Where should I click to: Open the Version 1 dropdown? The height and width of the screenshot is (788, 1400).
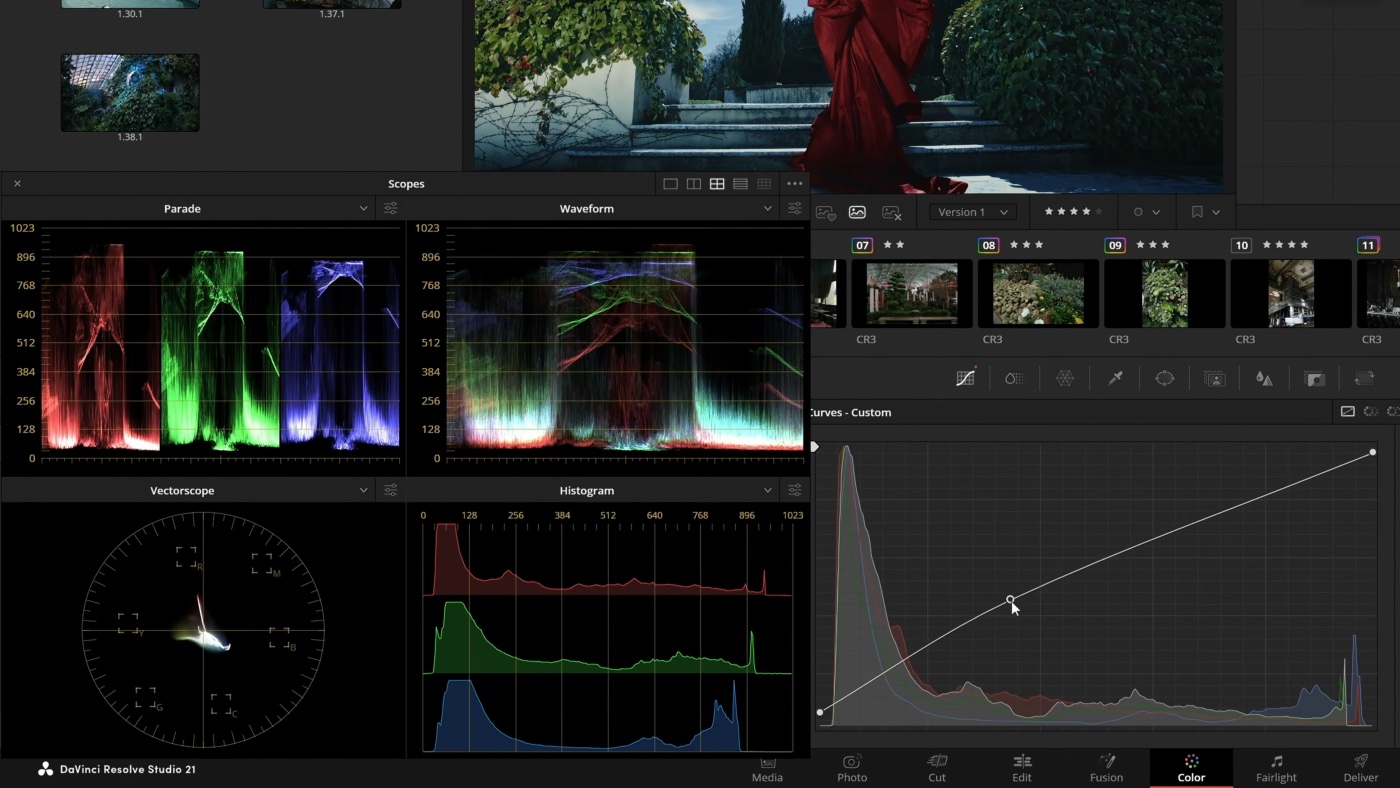[x=973, y=212]
